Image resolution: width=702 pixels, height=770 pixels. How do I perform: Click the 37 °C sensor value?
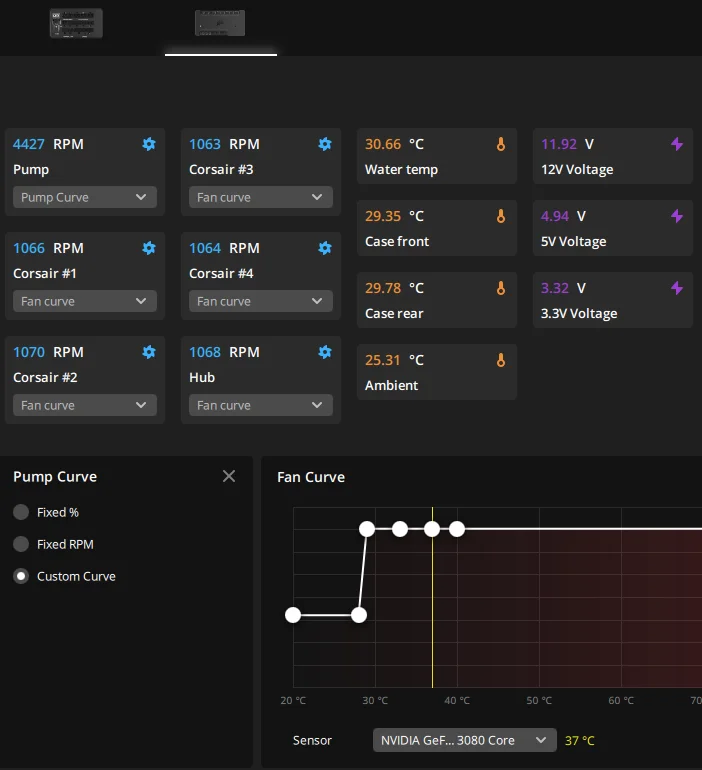580,741
